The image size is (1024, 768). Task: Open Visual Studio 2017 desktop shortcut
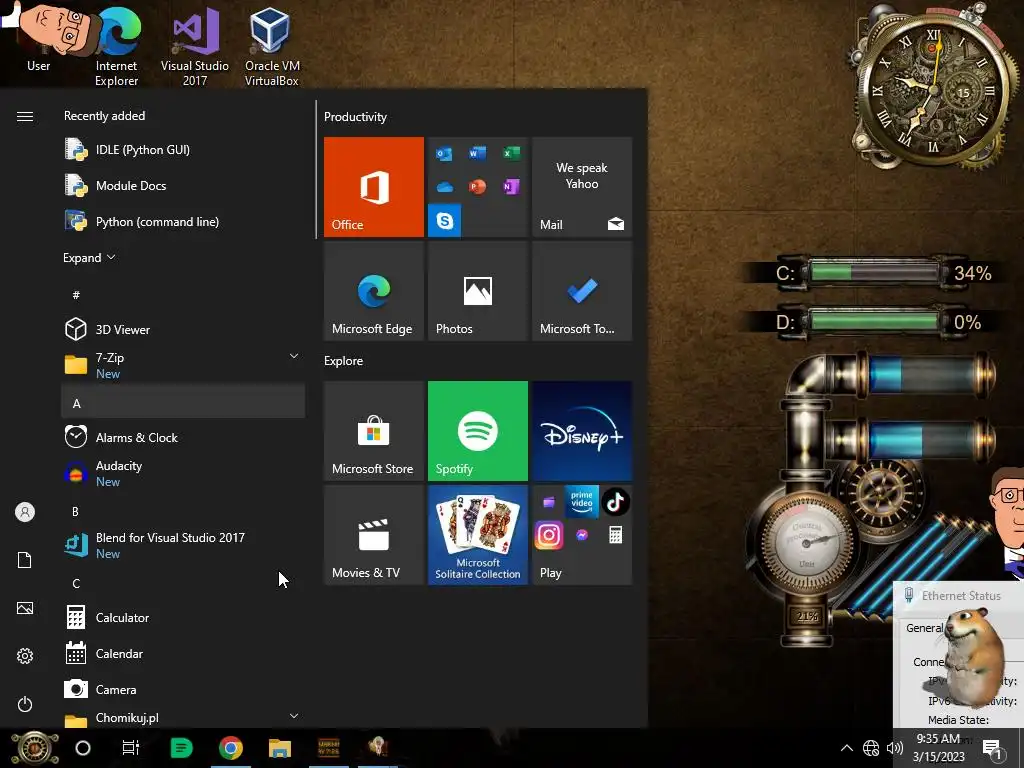coord(195,46)
